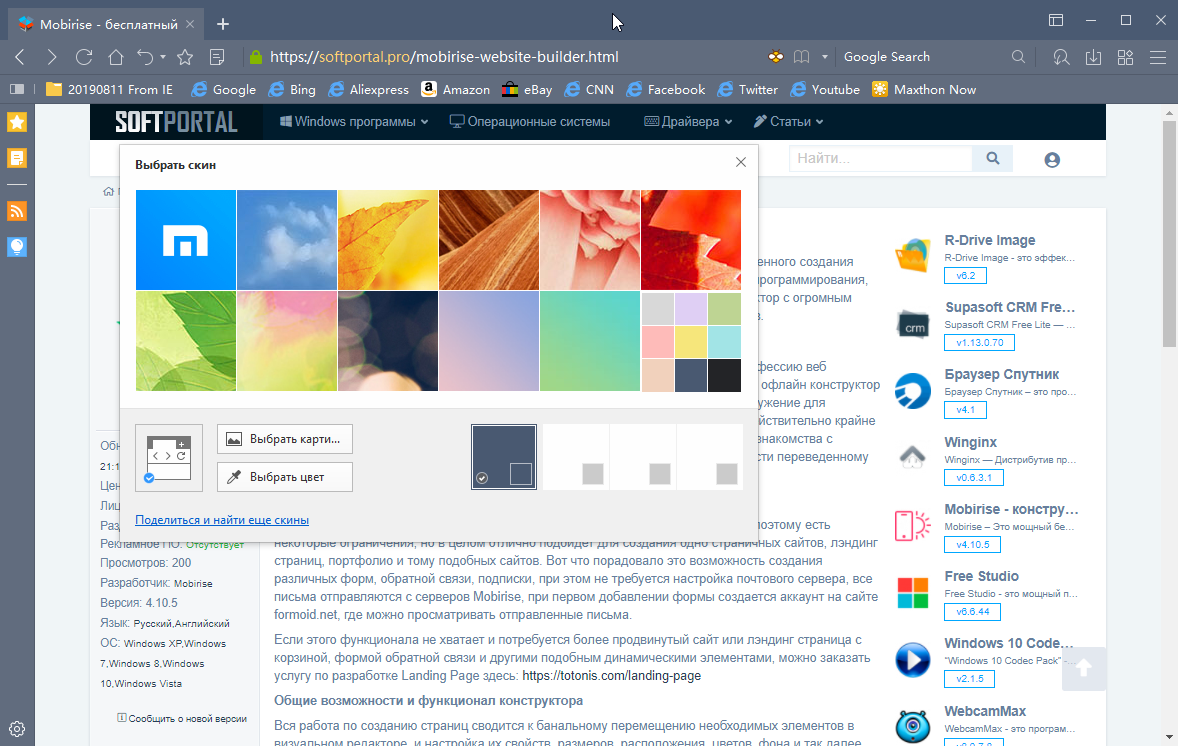
Task: Open the download manager icon
Action: [x=1093, y=57]
